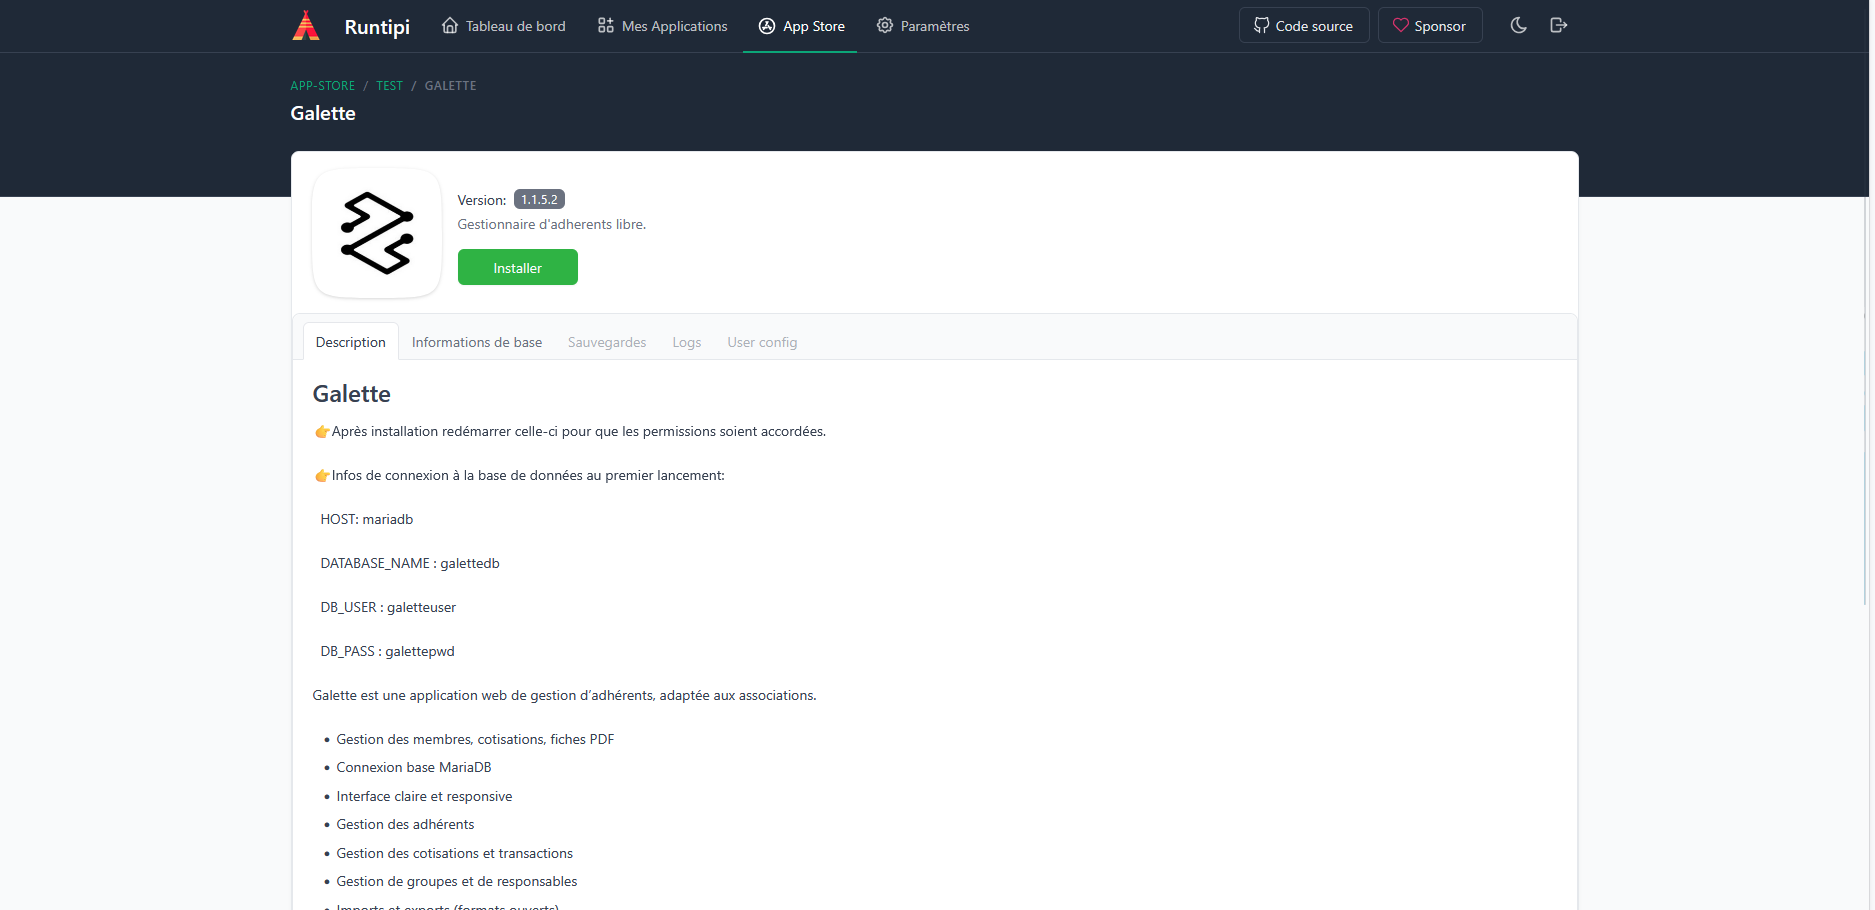Click 'Gestion de groupes et de responsables'
The width and height of the screenshot is (1875, 910).
coord(457,881)
